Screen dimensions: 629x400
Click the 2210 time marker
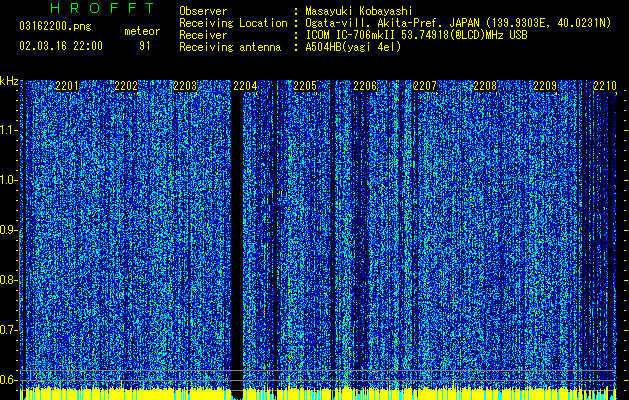[605, 86]
